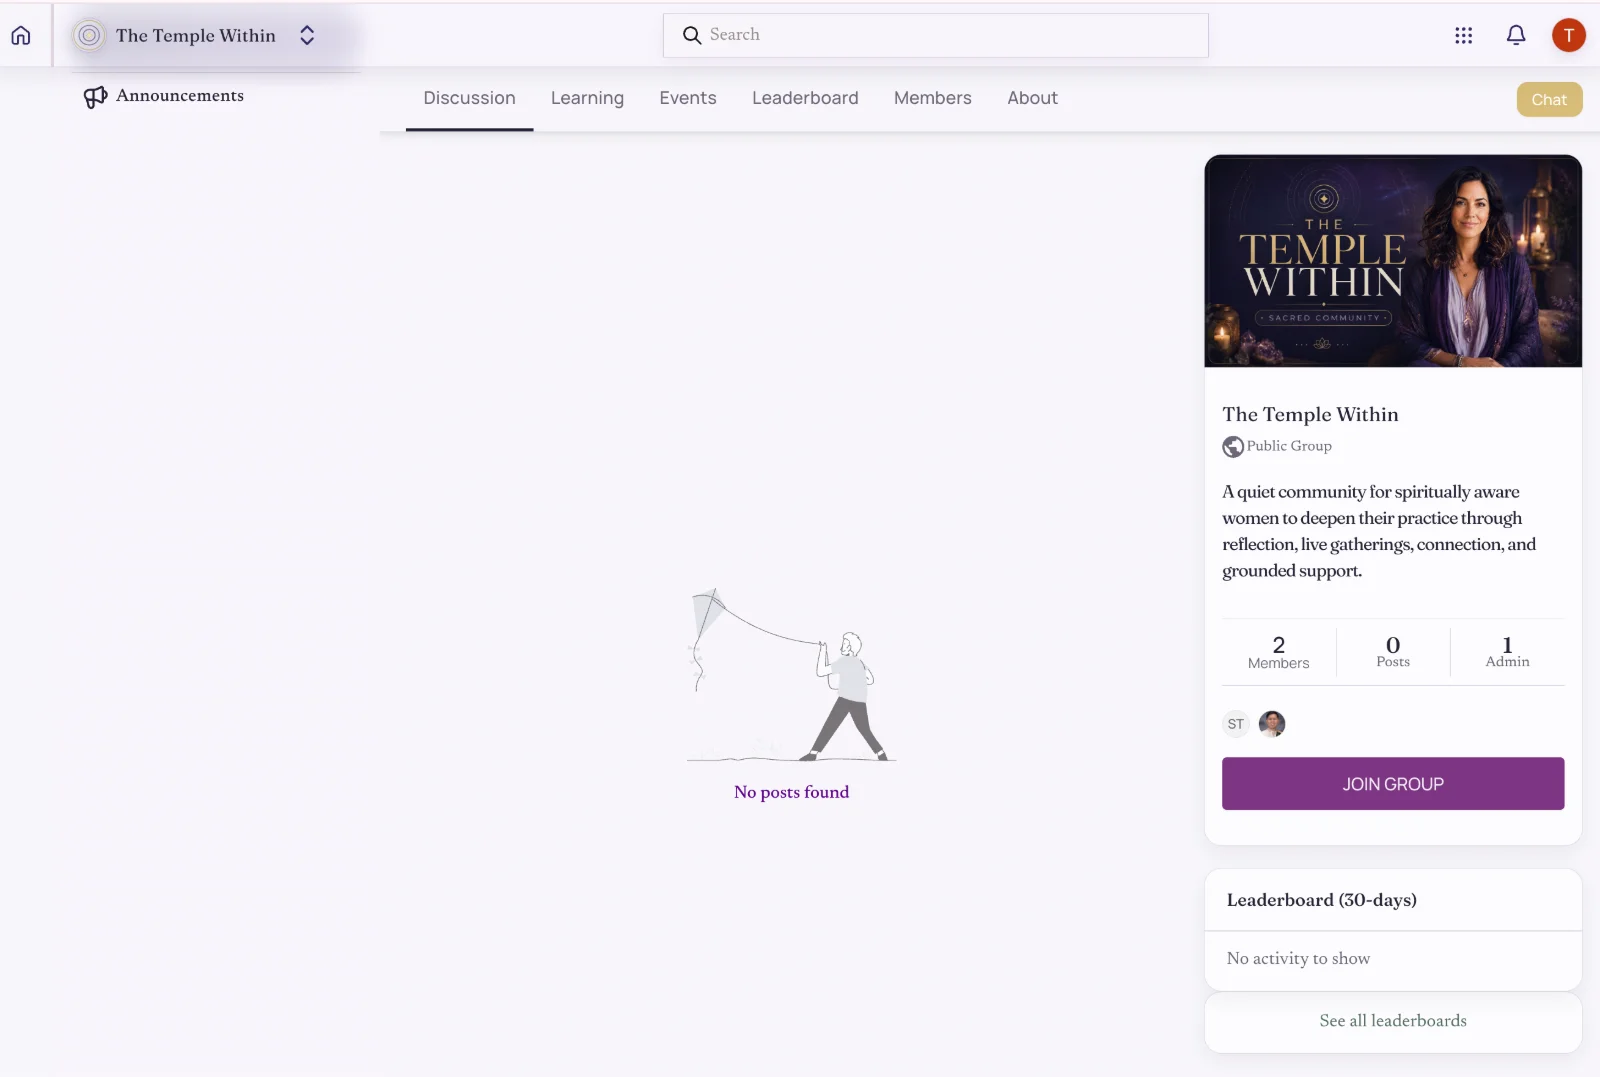Click the kite-flying empty state illustration
1600x1077 pixels.
pos(791,676)
